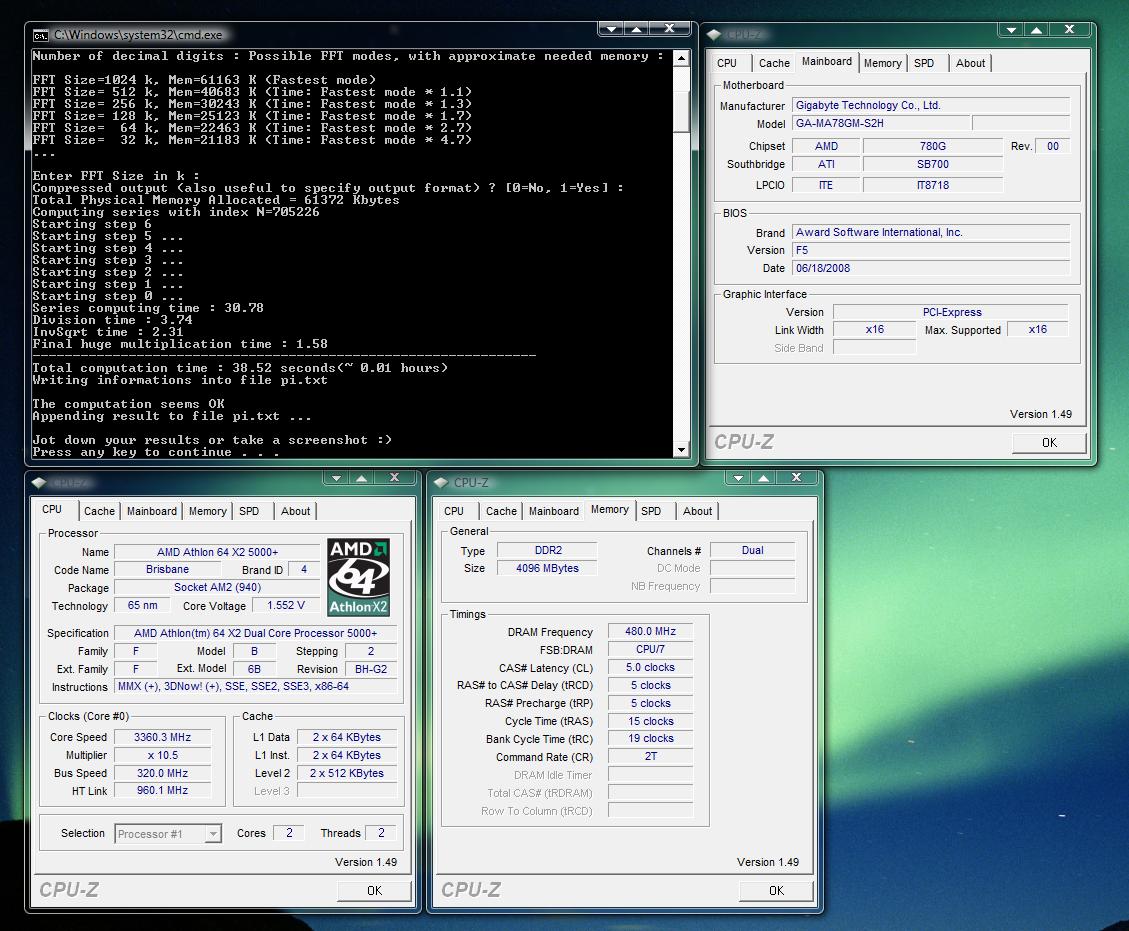This screenshot has height=931, width=1129.
Task: Click cmd window scrollbar down arrow
Action: click(x=681, y=450)
